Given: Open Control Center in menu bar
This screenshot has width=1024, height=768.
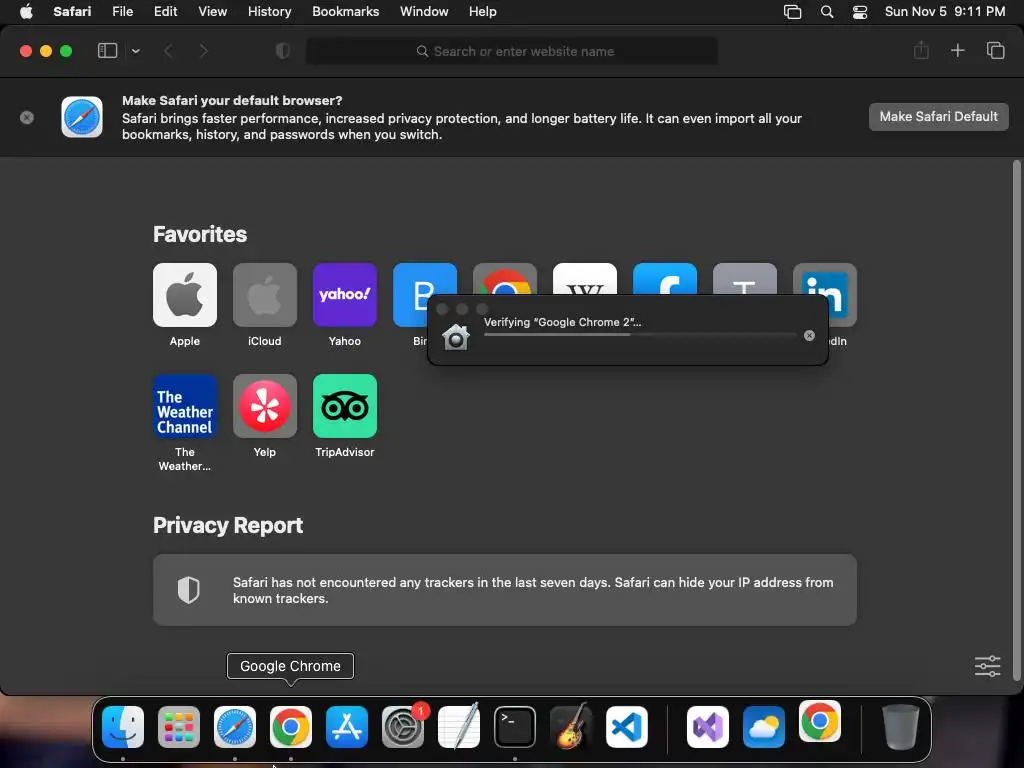Looking at the screenshot, I should [x=860, y=12].
